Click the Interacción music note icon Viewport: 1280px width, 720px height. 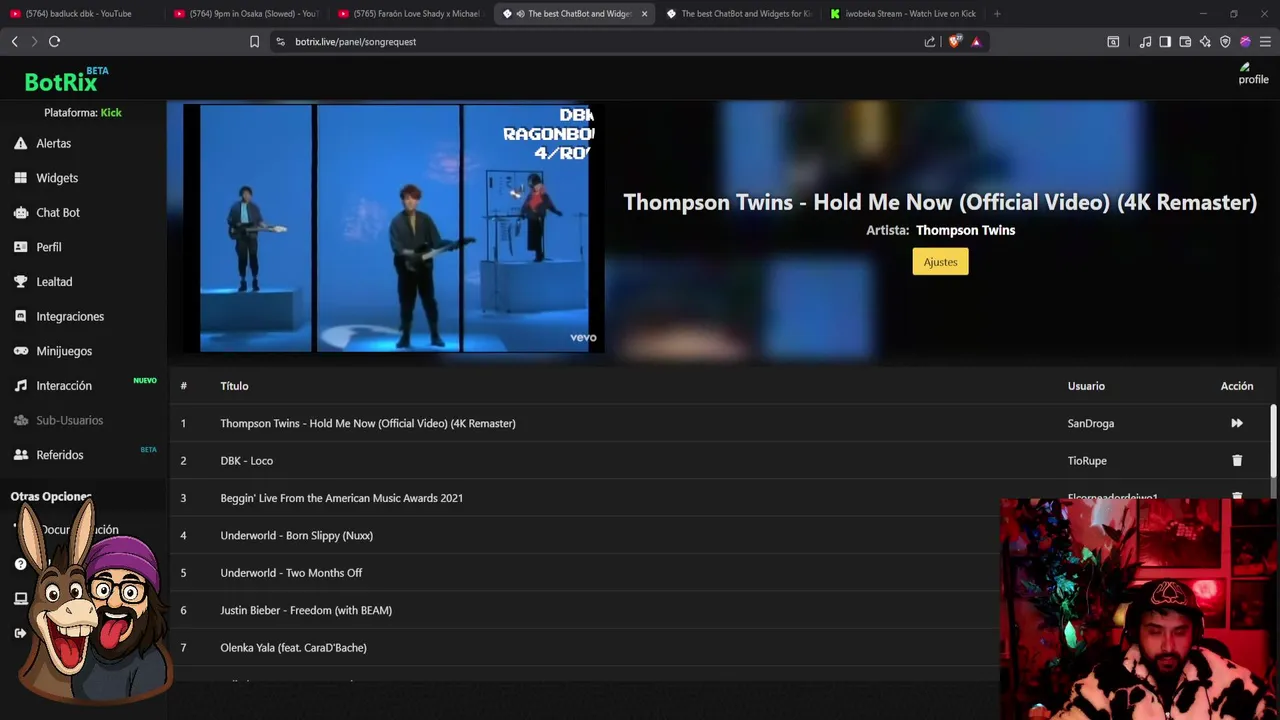pyautogui.click(x=20, y=385)
